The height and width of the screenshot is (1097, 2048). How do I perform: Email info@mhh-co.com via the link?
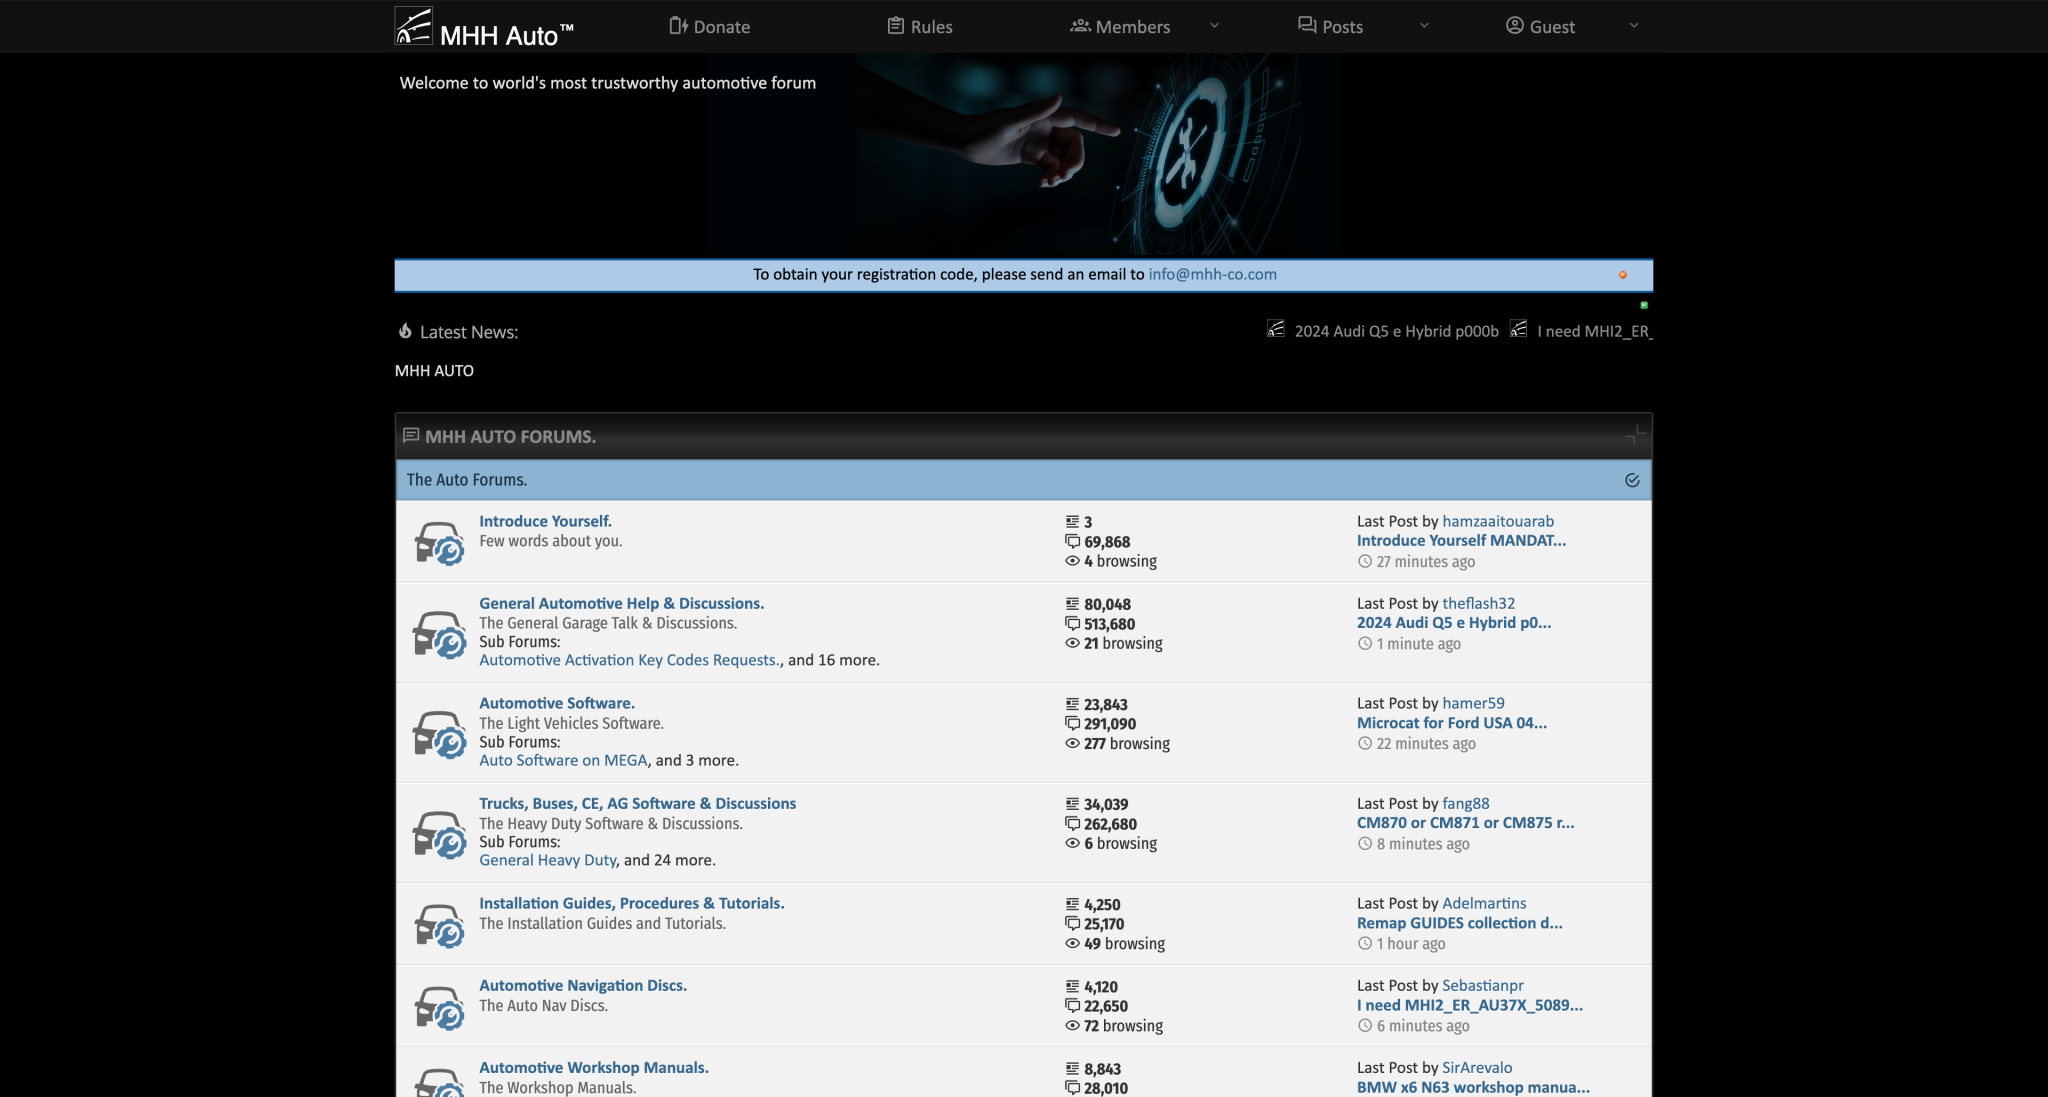1212,274
